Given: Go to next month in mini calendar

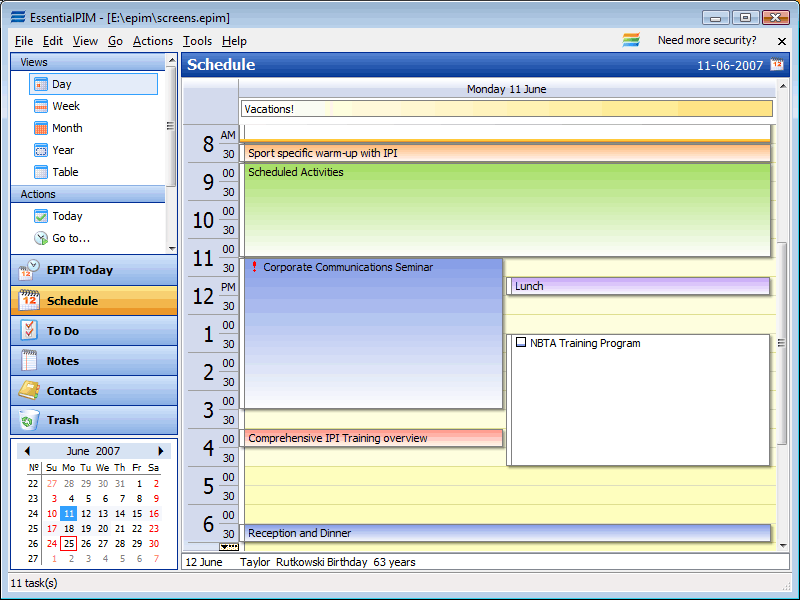Looking at the screenshot, I should point(161,451).
